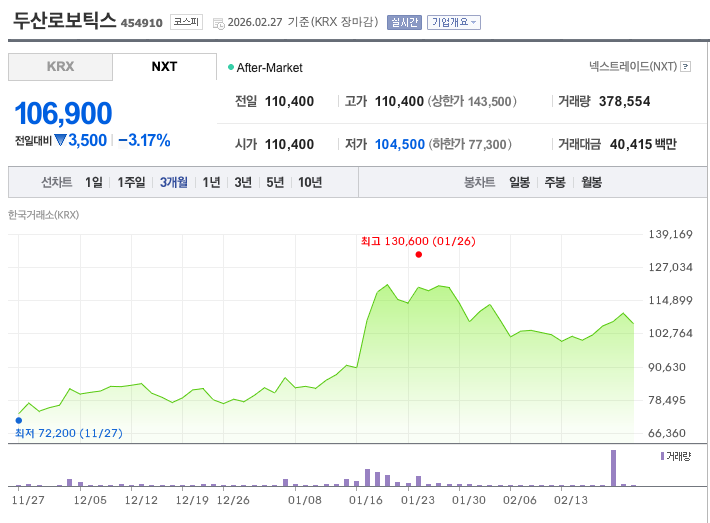This screenshot has width=710, height=523.
Task: Click the NXT help question-mark icon
Action: point(686,67)
